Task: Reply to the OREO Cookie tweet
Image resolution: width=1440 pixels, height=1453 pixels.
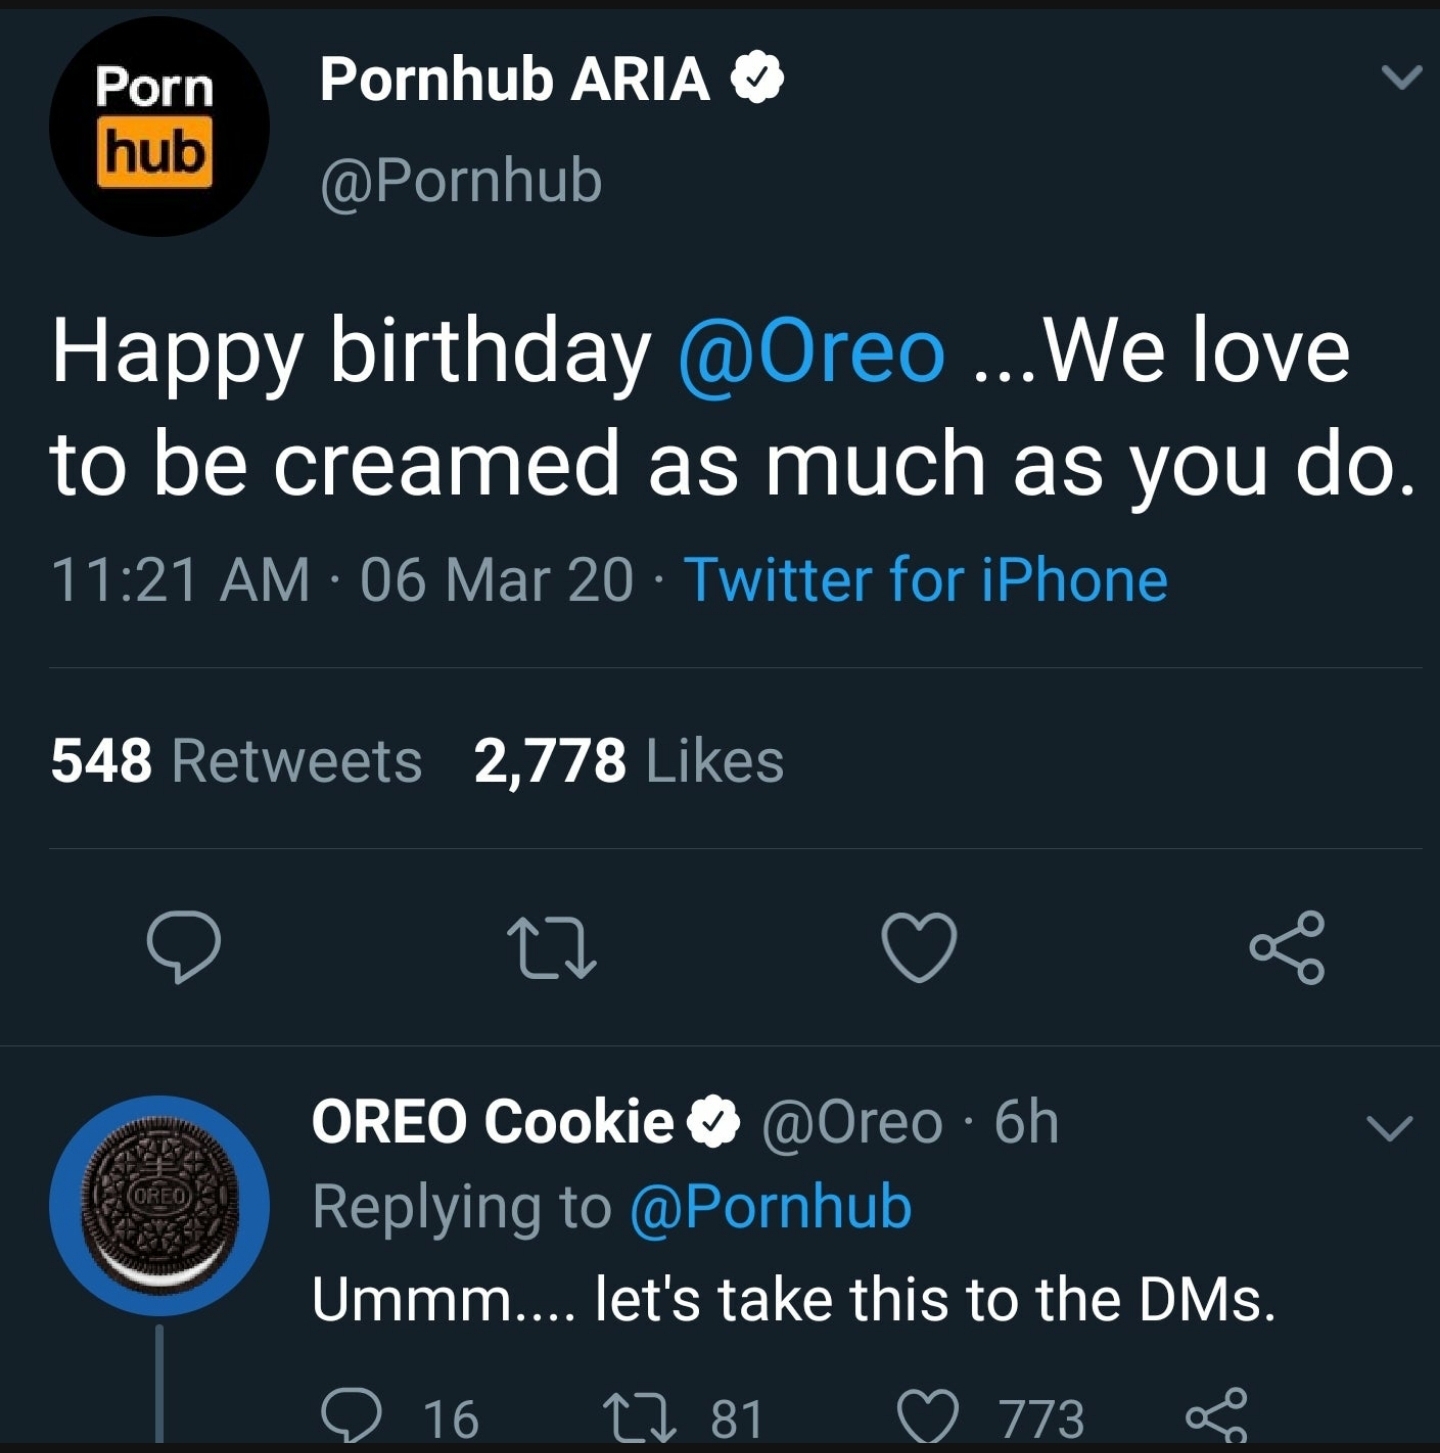Action: pyautogui.click(x=351, y=1415)
